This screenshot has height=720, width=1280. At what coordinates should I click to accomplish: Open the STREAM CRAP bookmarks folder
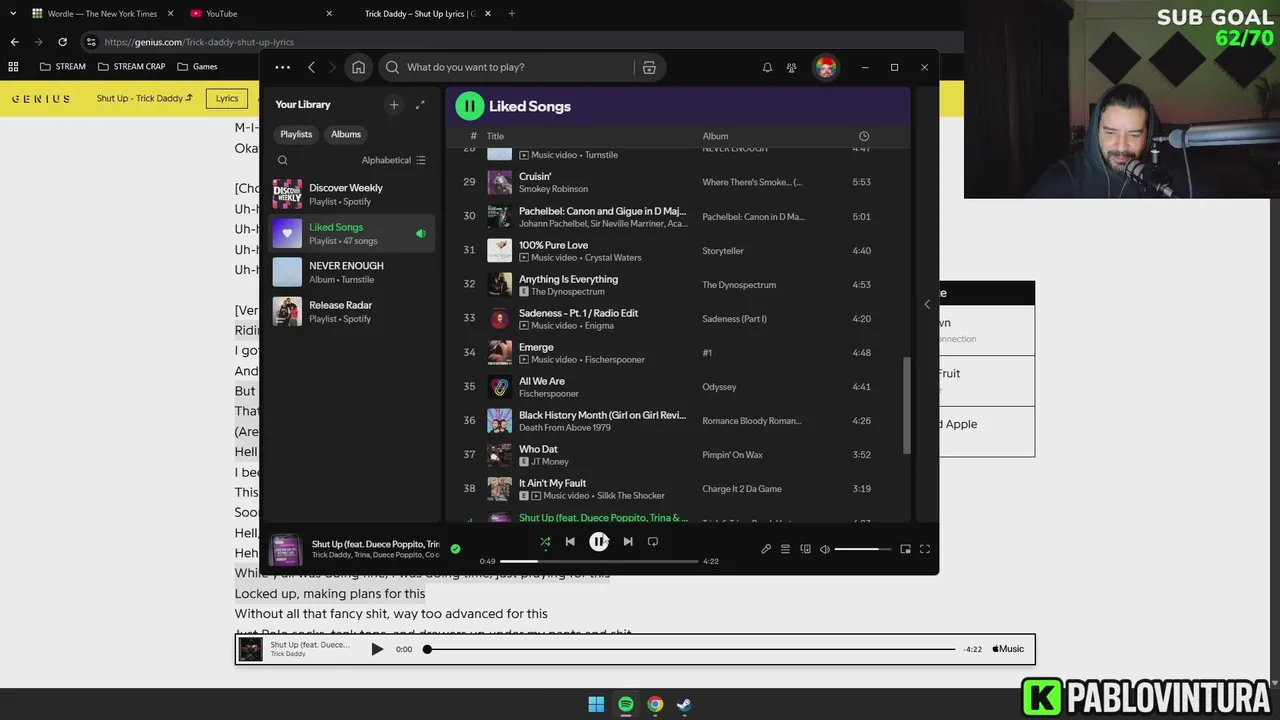(132, 67)
